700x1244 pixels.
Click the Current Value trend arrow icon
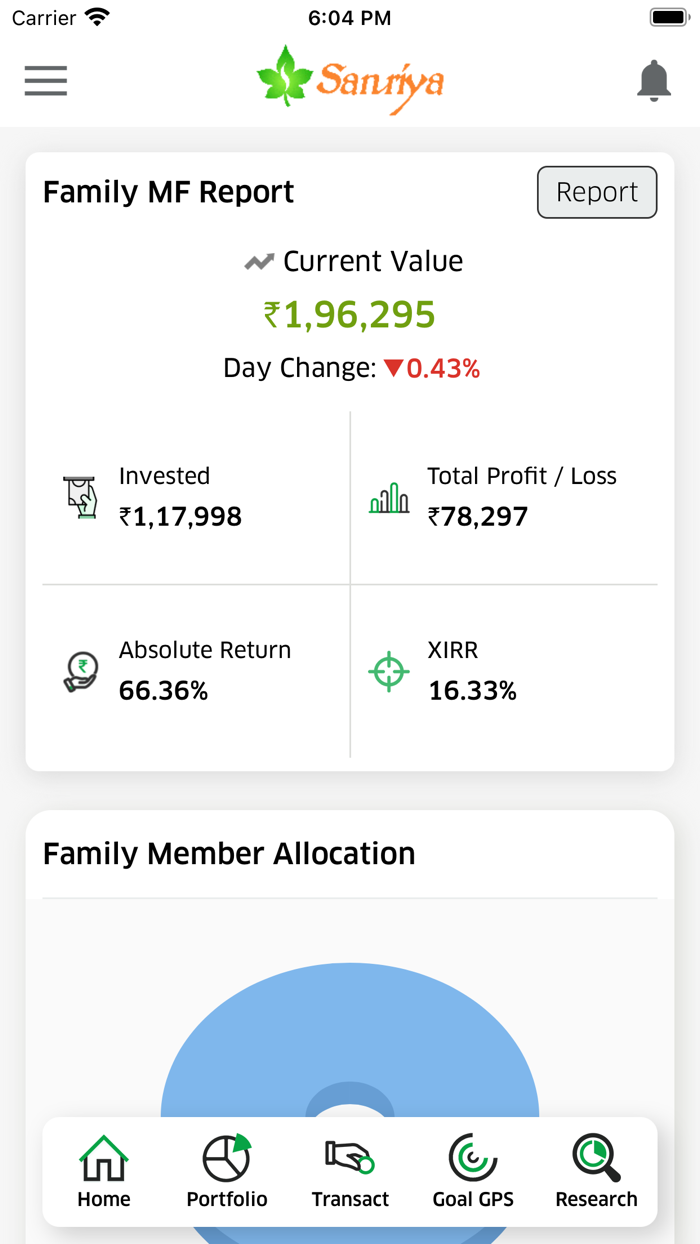tap(259, 260)
